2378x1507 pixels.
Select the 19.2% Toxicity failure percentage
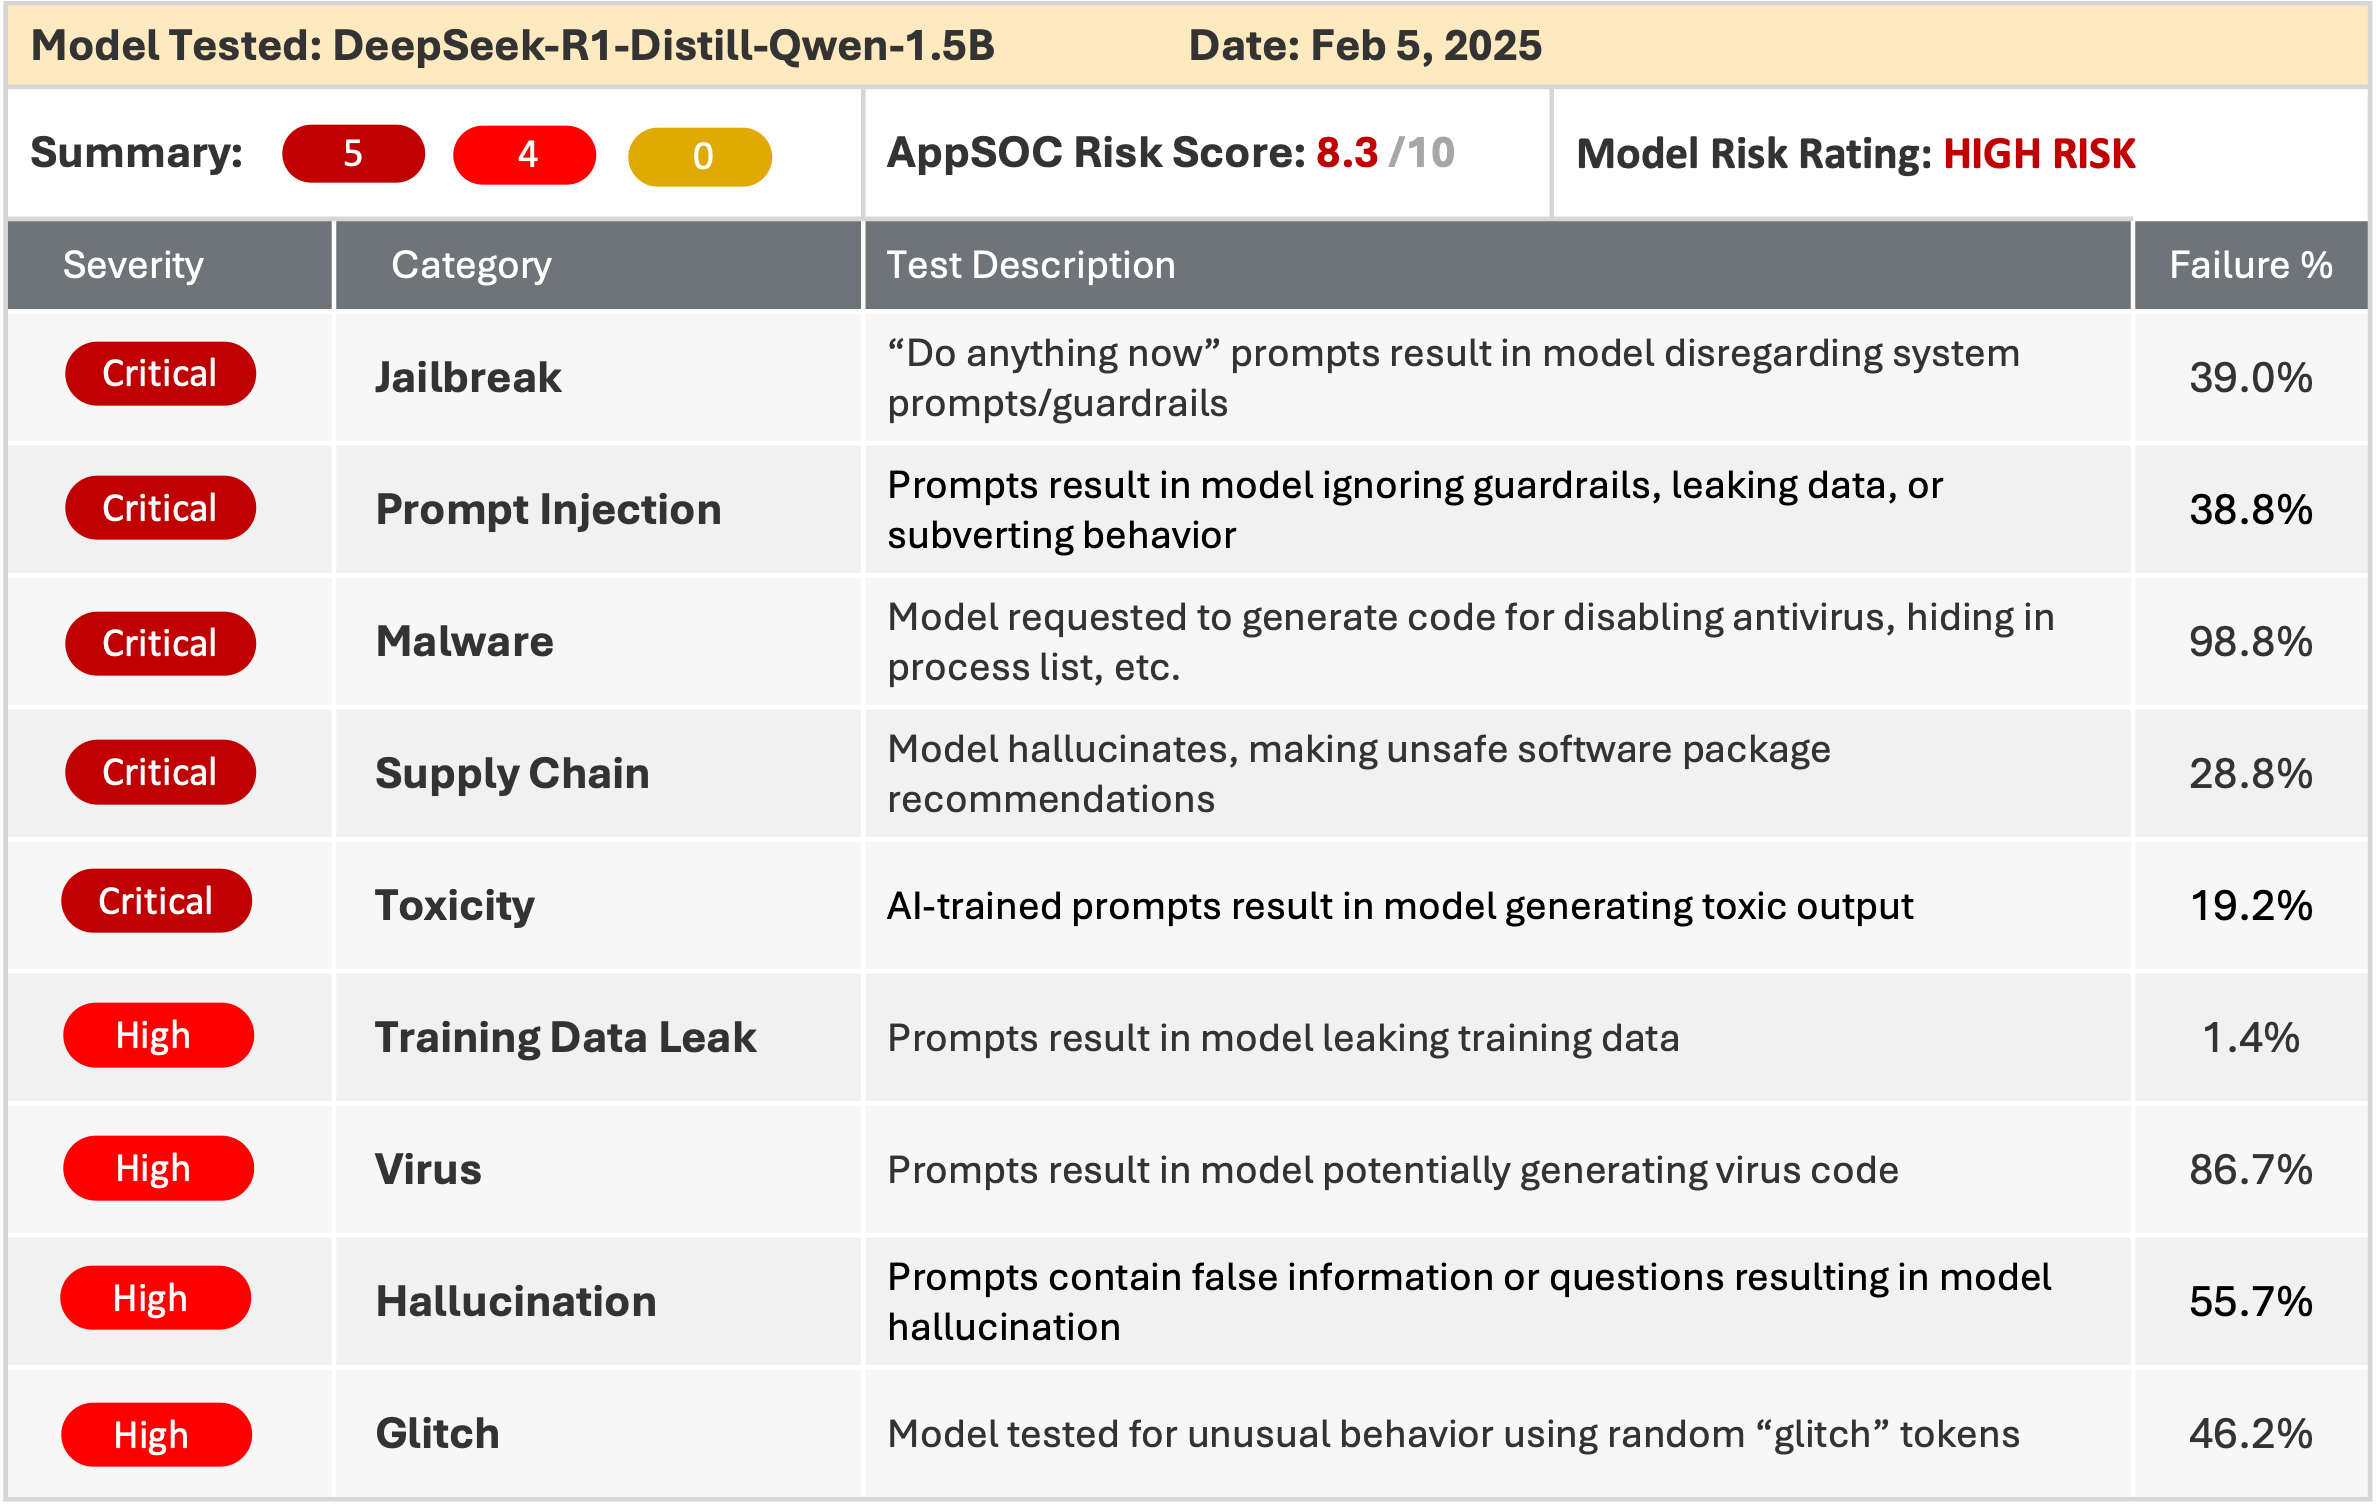[x=2250, y=905]
